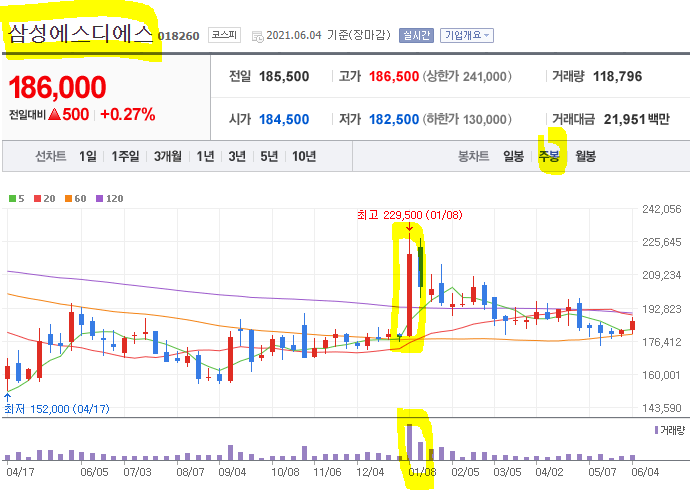This screenshot has width=690, height=490.
Task: Click the calendar clock icon beside the date
Action: click(257, 37)
